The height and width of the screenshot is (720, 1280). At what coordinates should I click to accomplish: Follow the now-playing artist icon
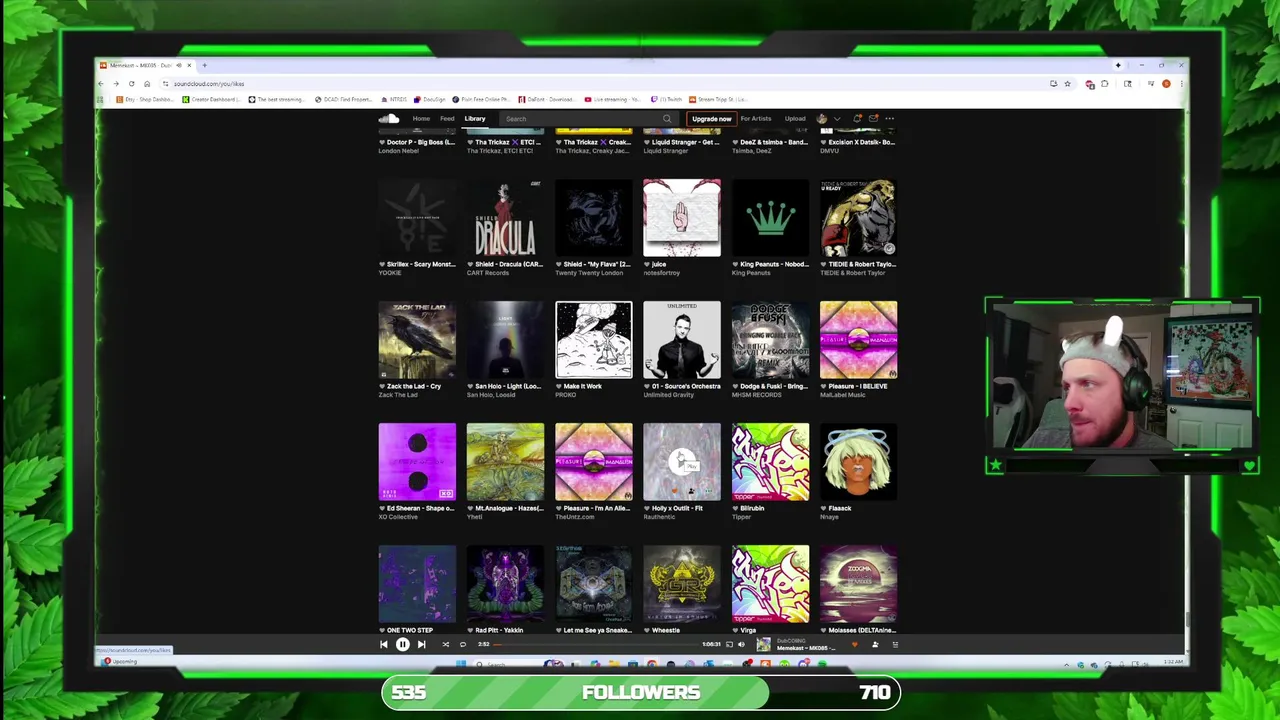coord(875,645)
